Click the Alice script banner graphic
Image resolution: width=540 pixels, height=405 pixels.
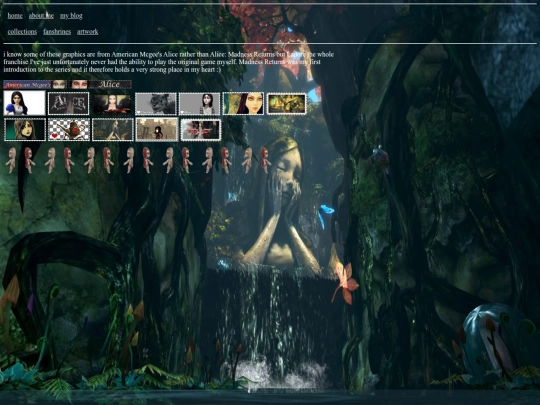pyautogui.click(x=110, y=84)
